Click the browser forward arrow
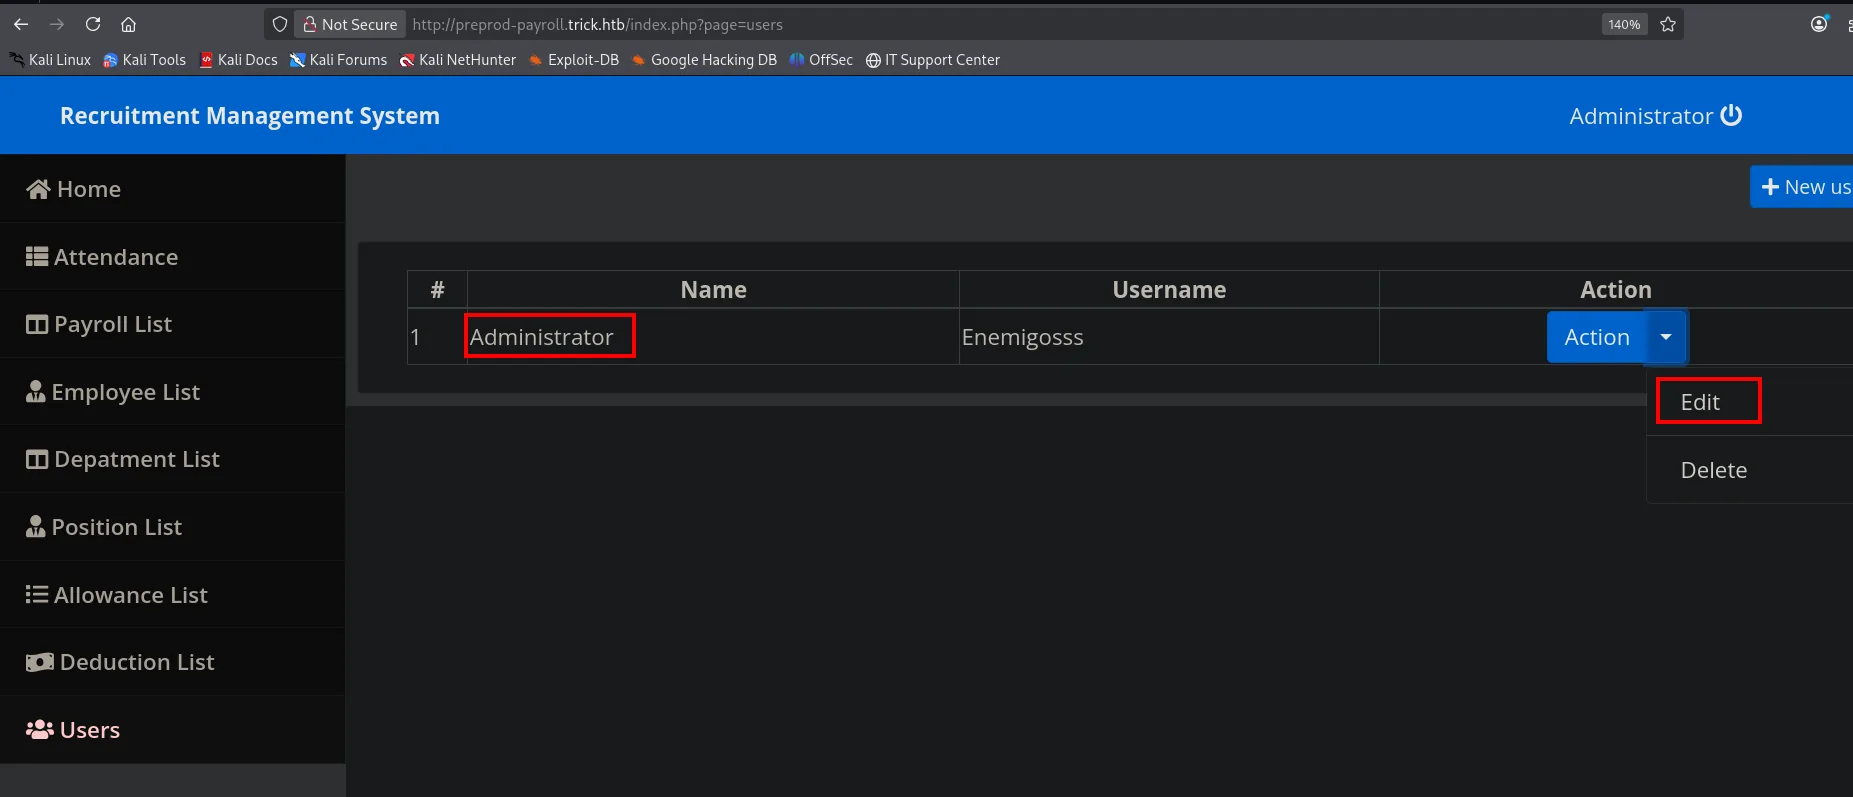Viewport: 1853px width, 797px height. coord(57,24)
